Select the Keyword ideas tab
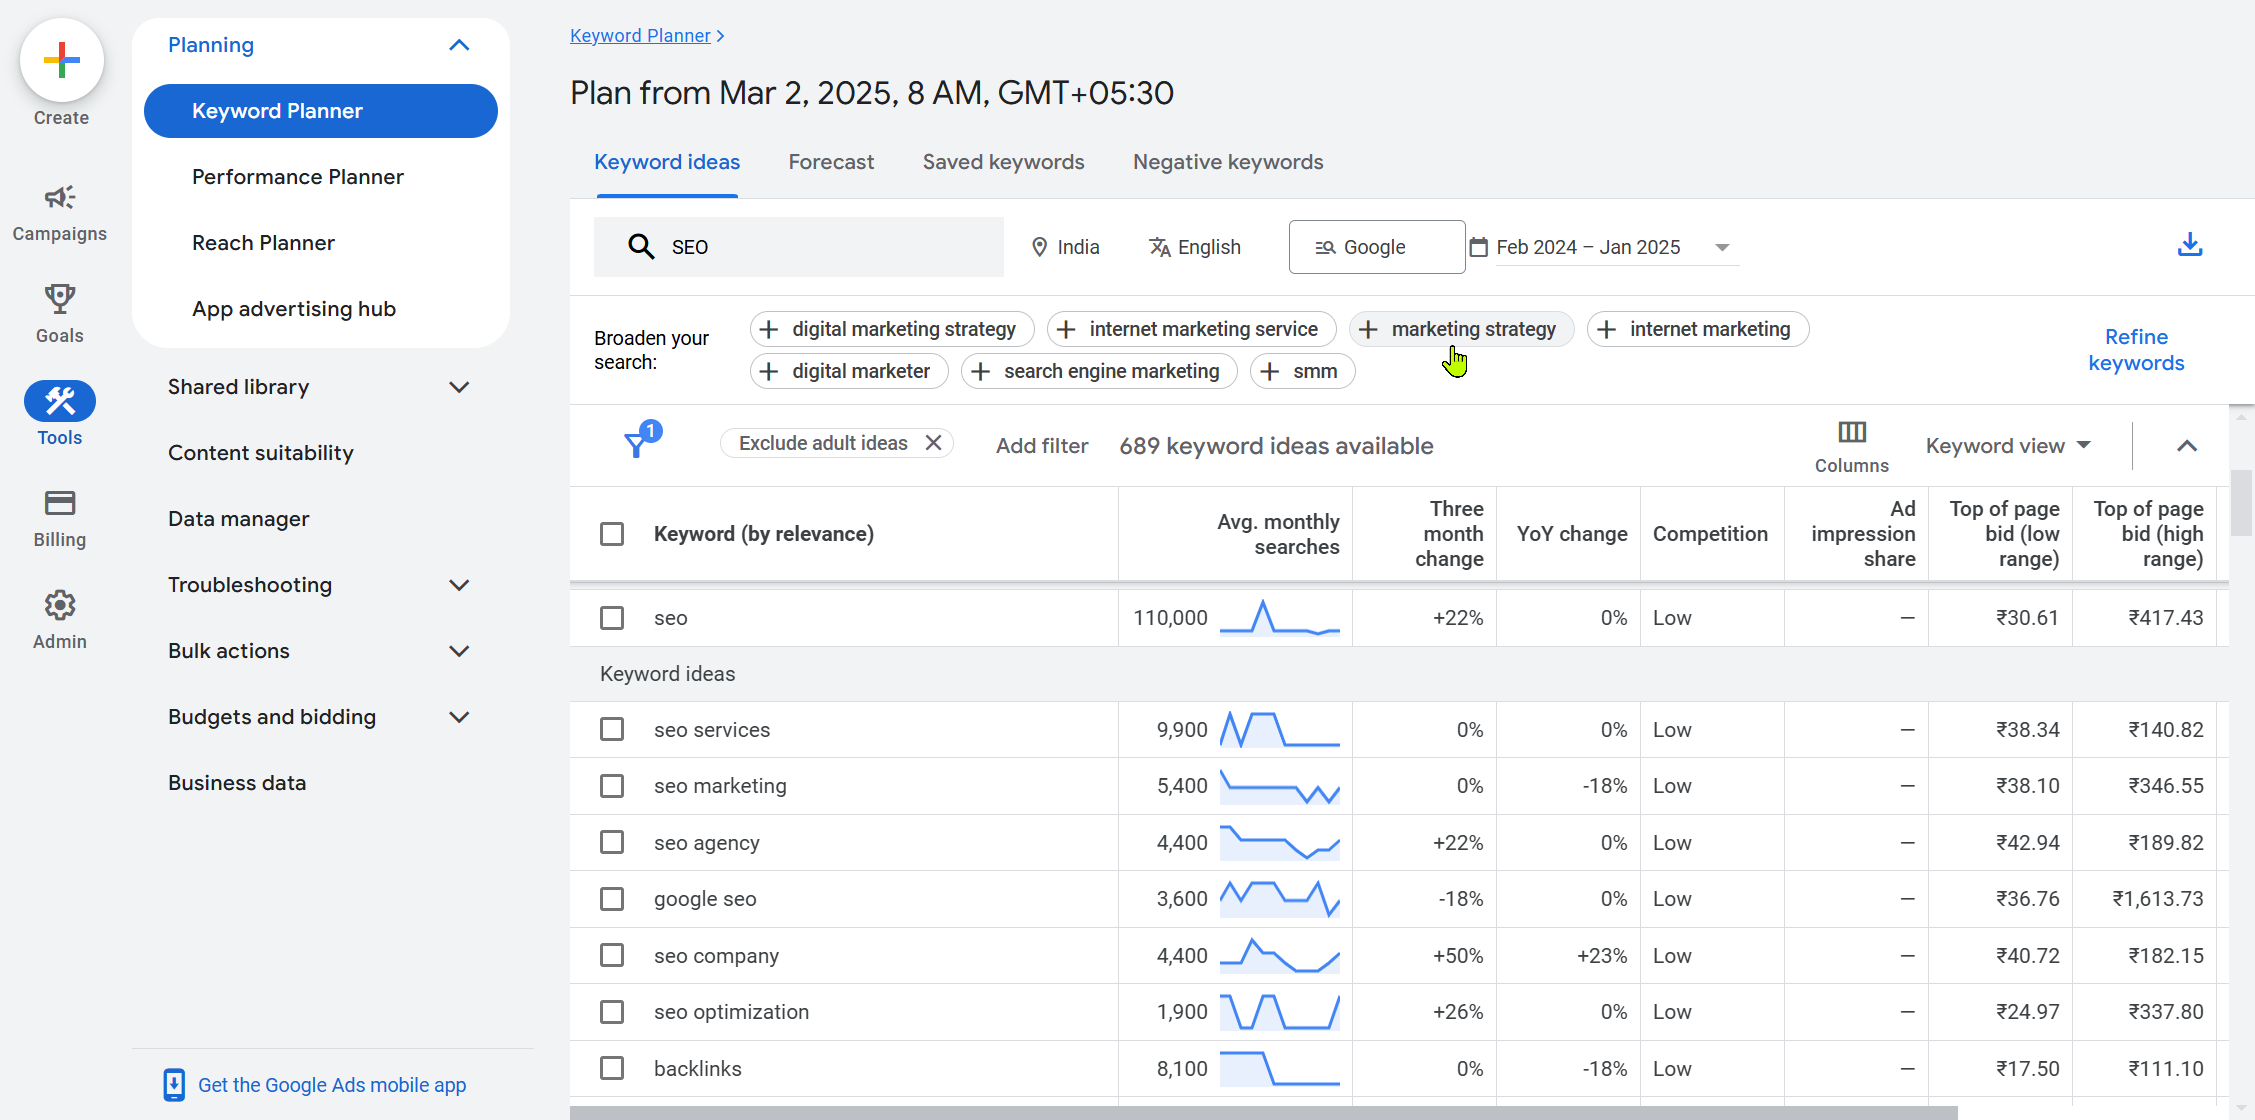2255x1120 pixels. (x=667, y=162)
